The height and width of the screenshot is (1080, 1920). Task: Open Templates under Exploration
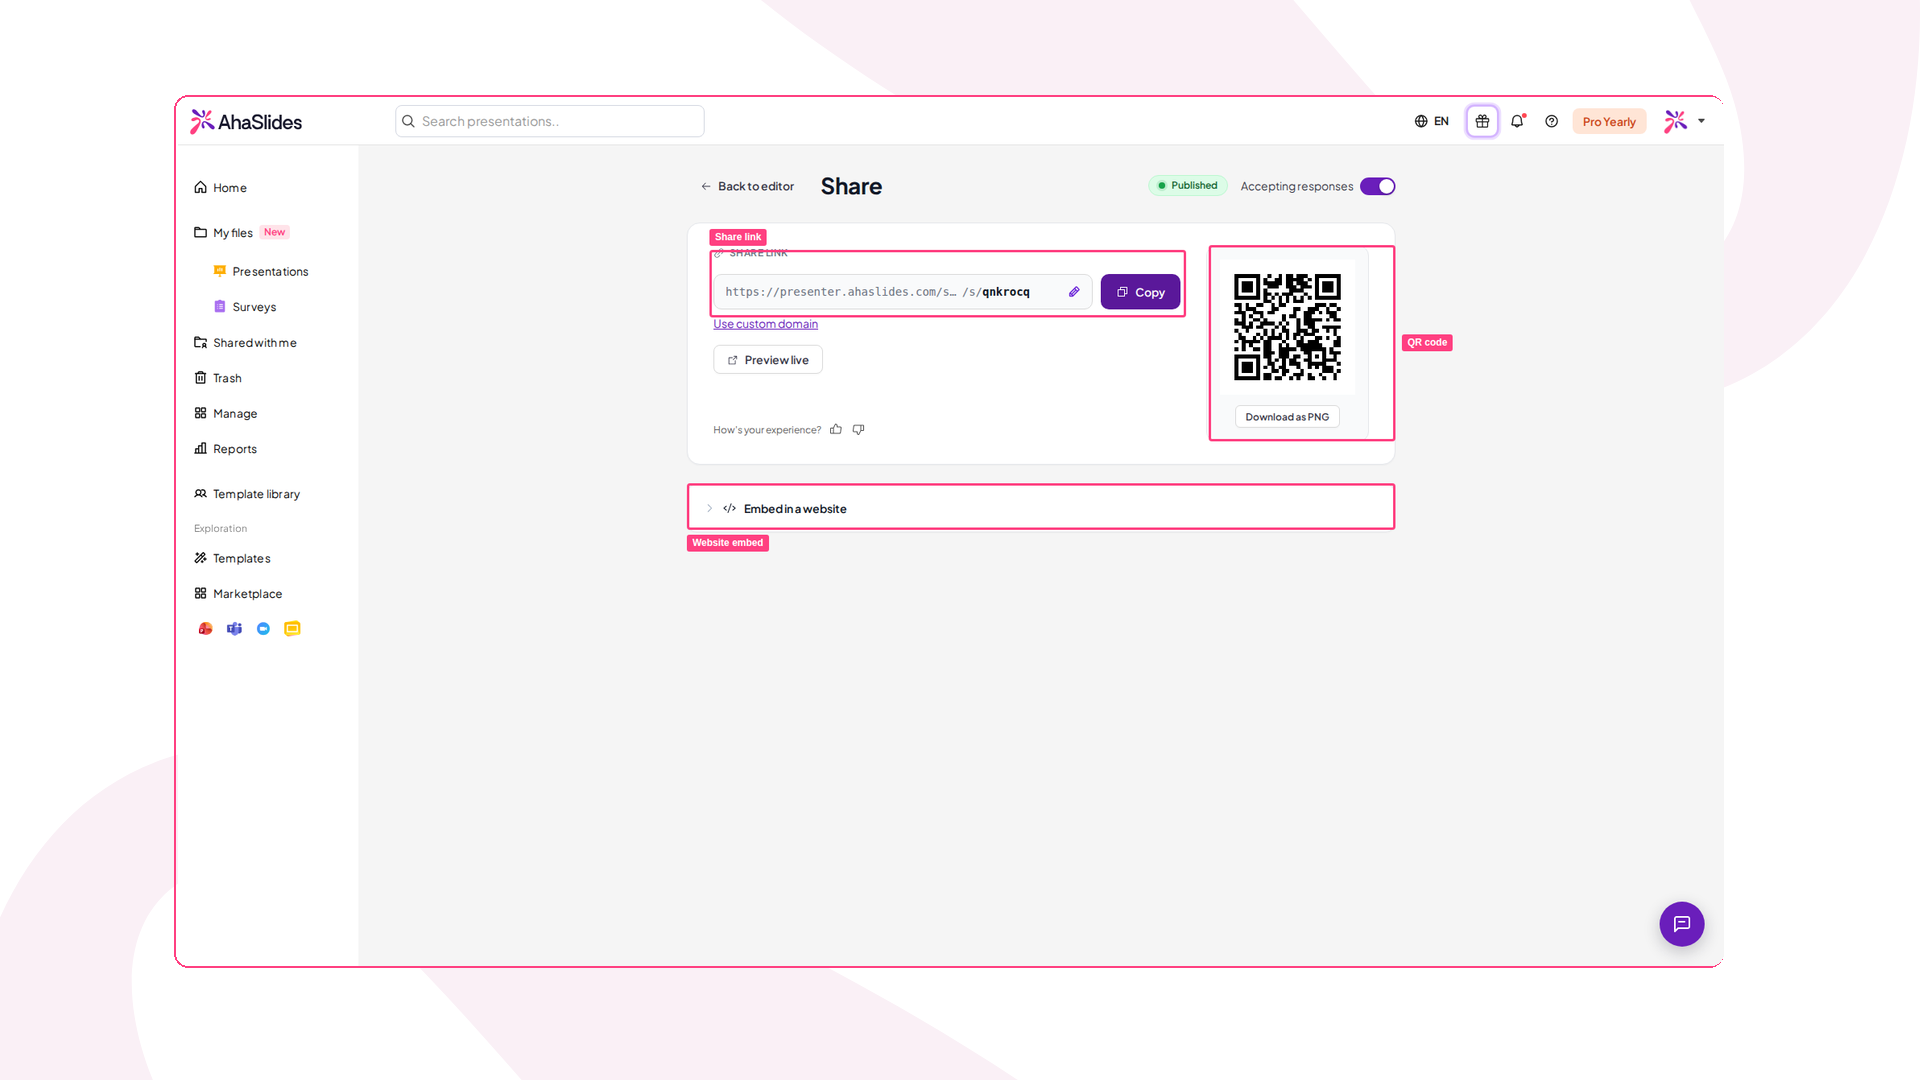(x=232, y=558)
